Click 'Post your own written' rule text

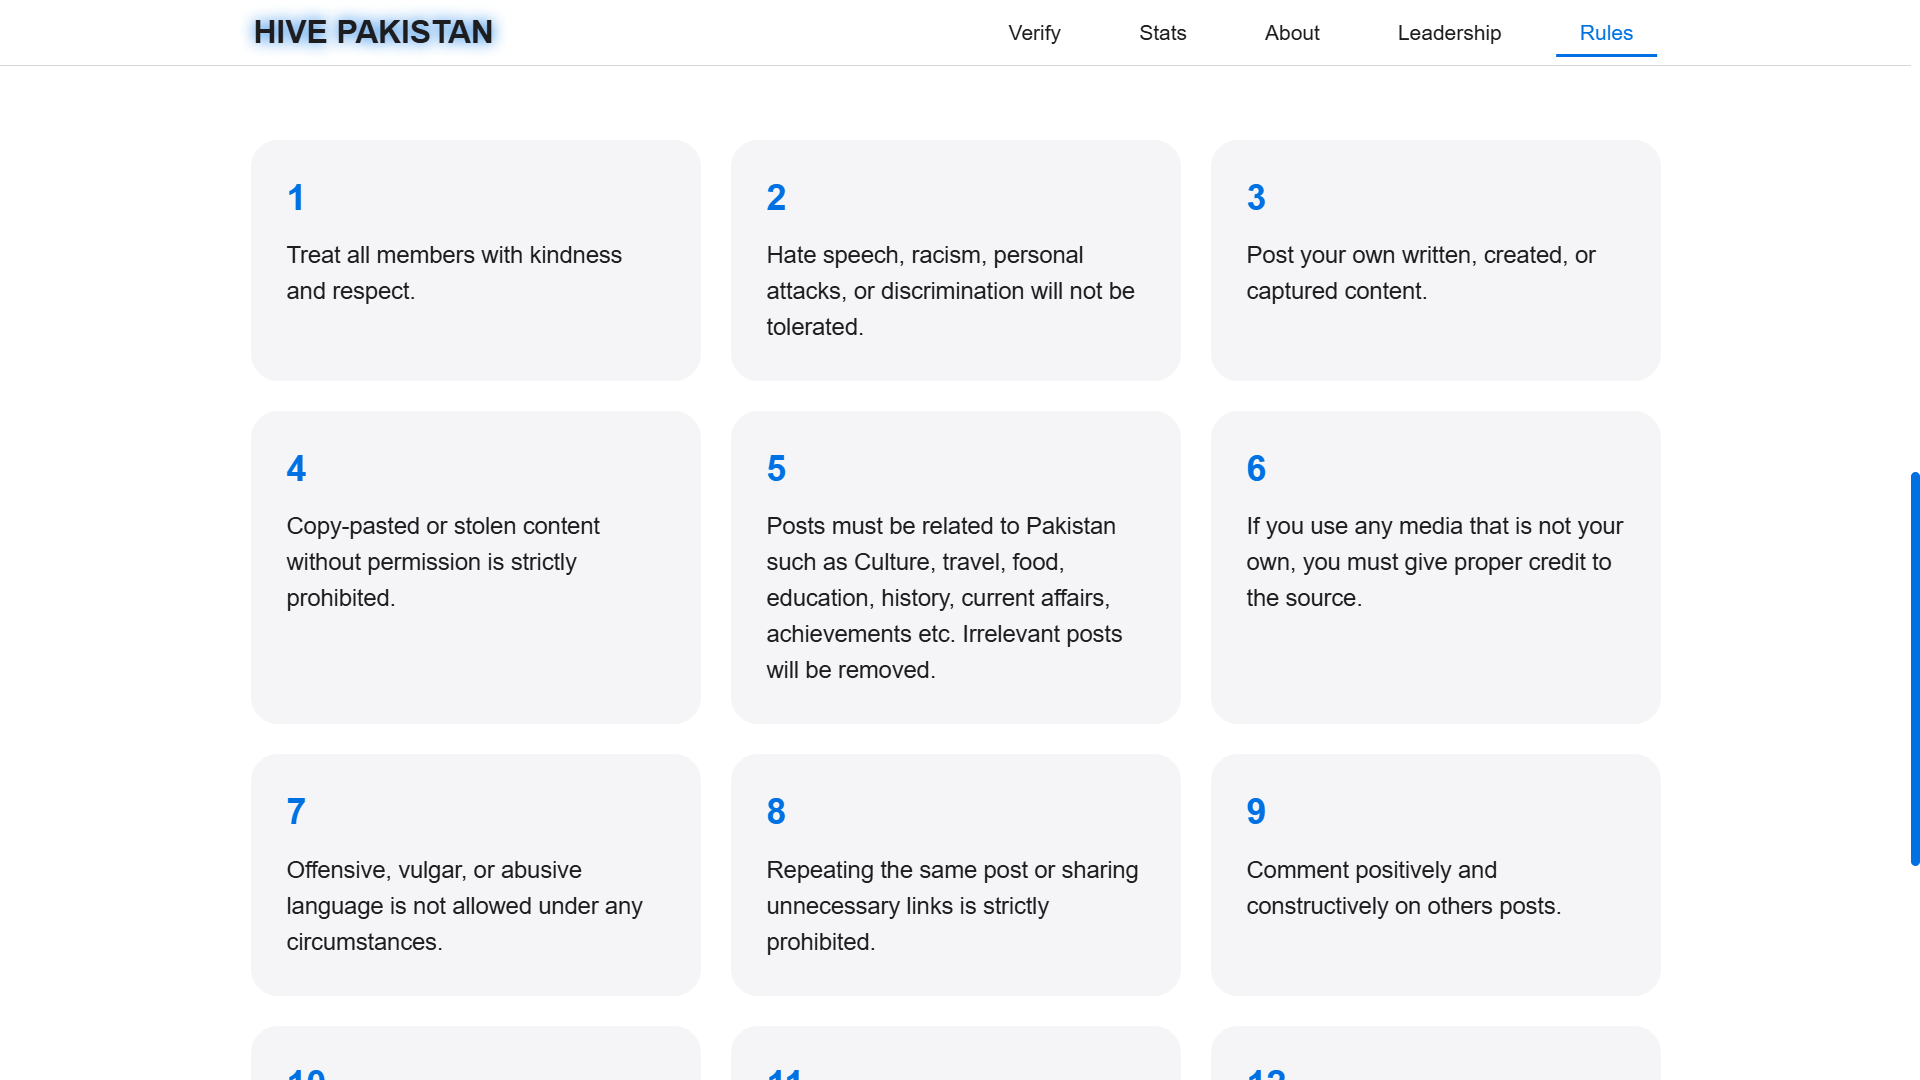click(x=1421, y=273)
